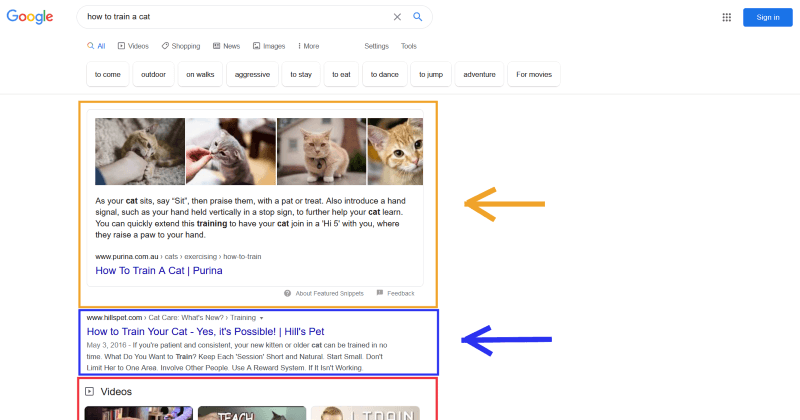Expand the More search options menu

pyautogui.click(x=308, y=46)
